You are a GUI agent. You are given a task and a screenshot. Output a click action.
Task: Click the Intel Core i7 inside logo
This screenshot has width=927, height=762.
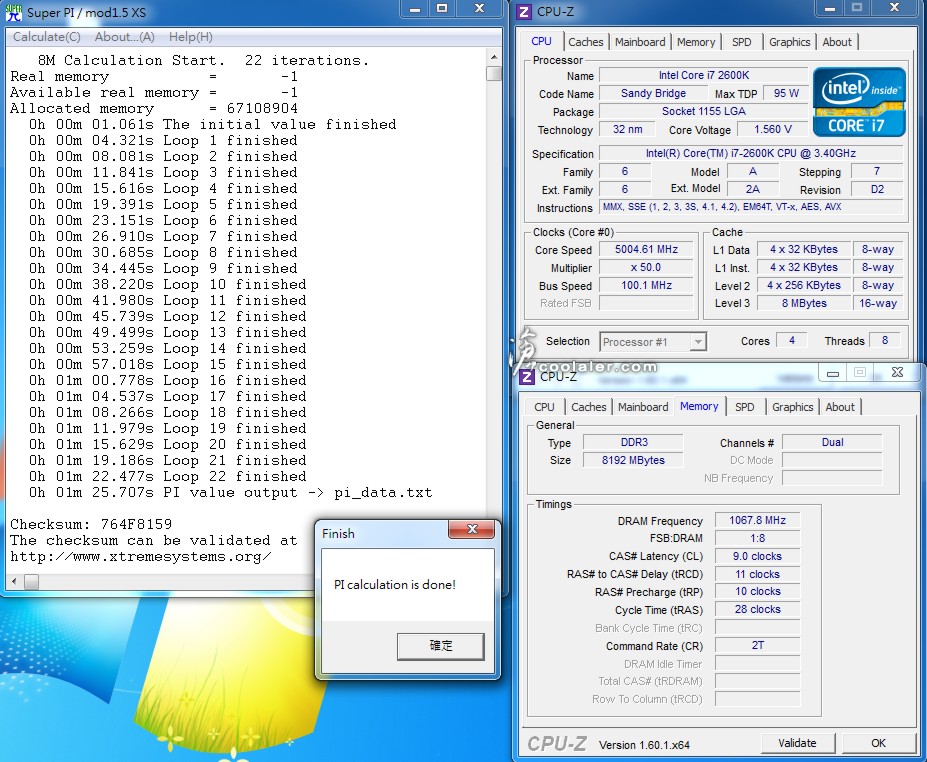[859, 102]
